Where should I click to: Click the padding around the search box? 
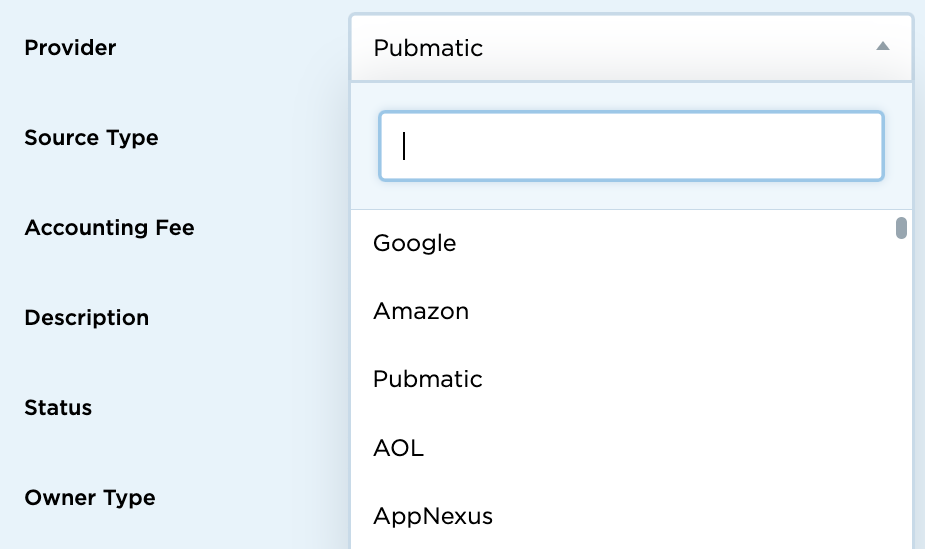pyautogui.click(x=632, y=196)
